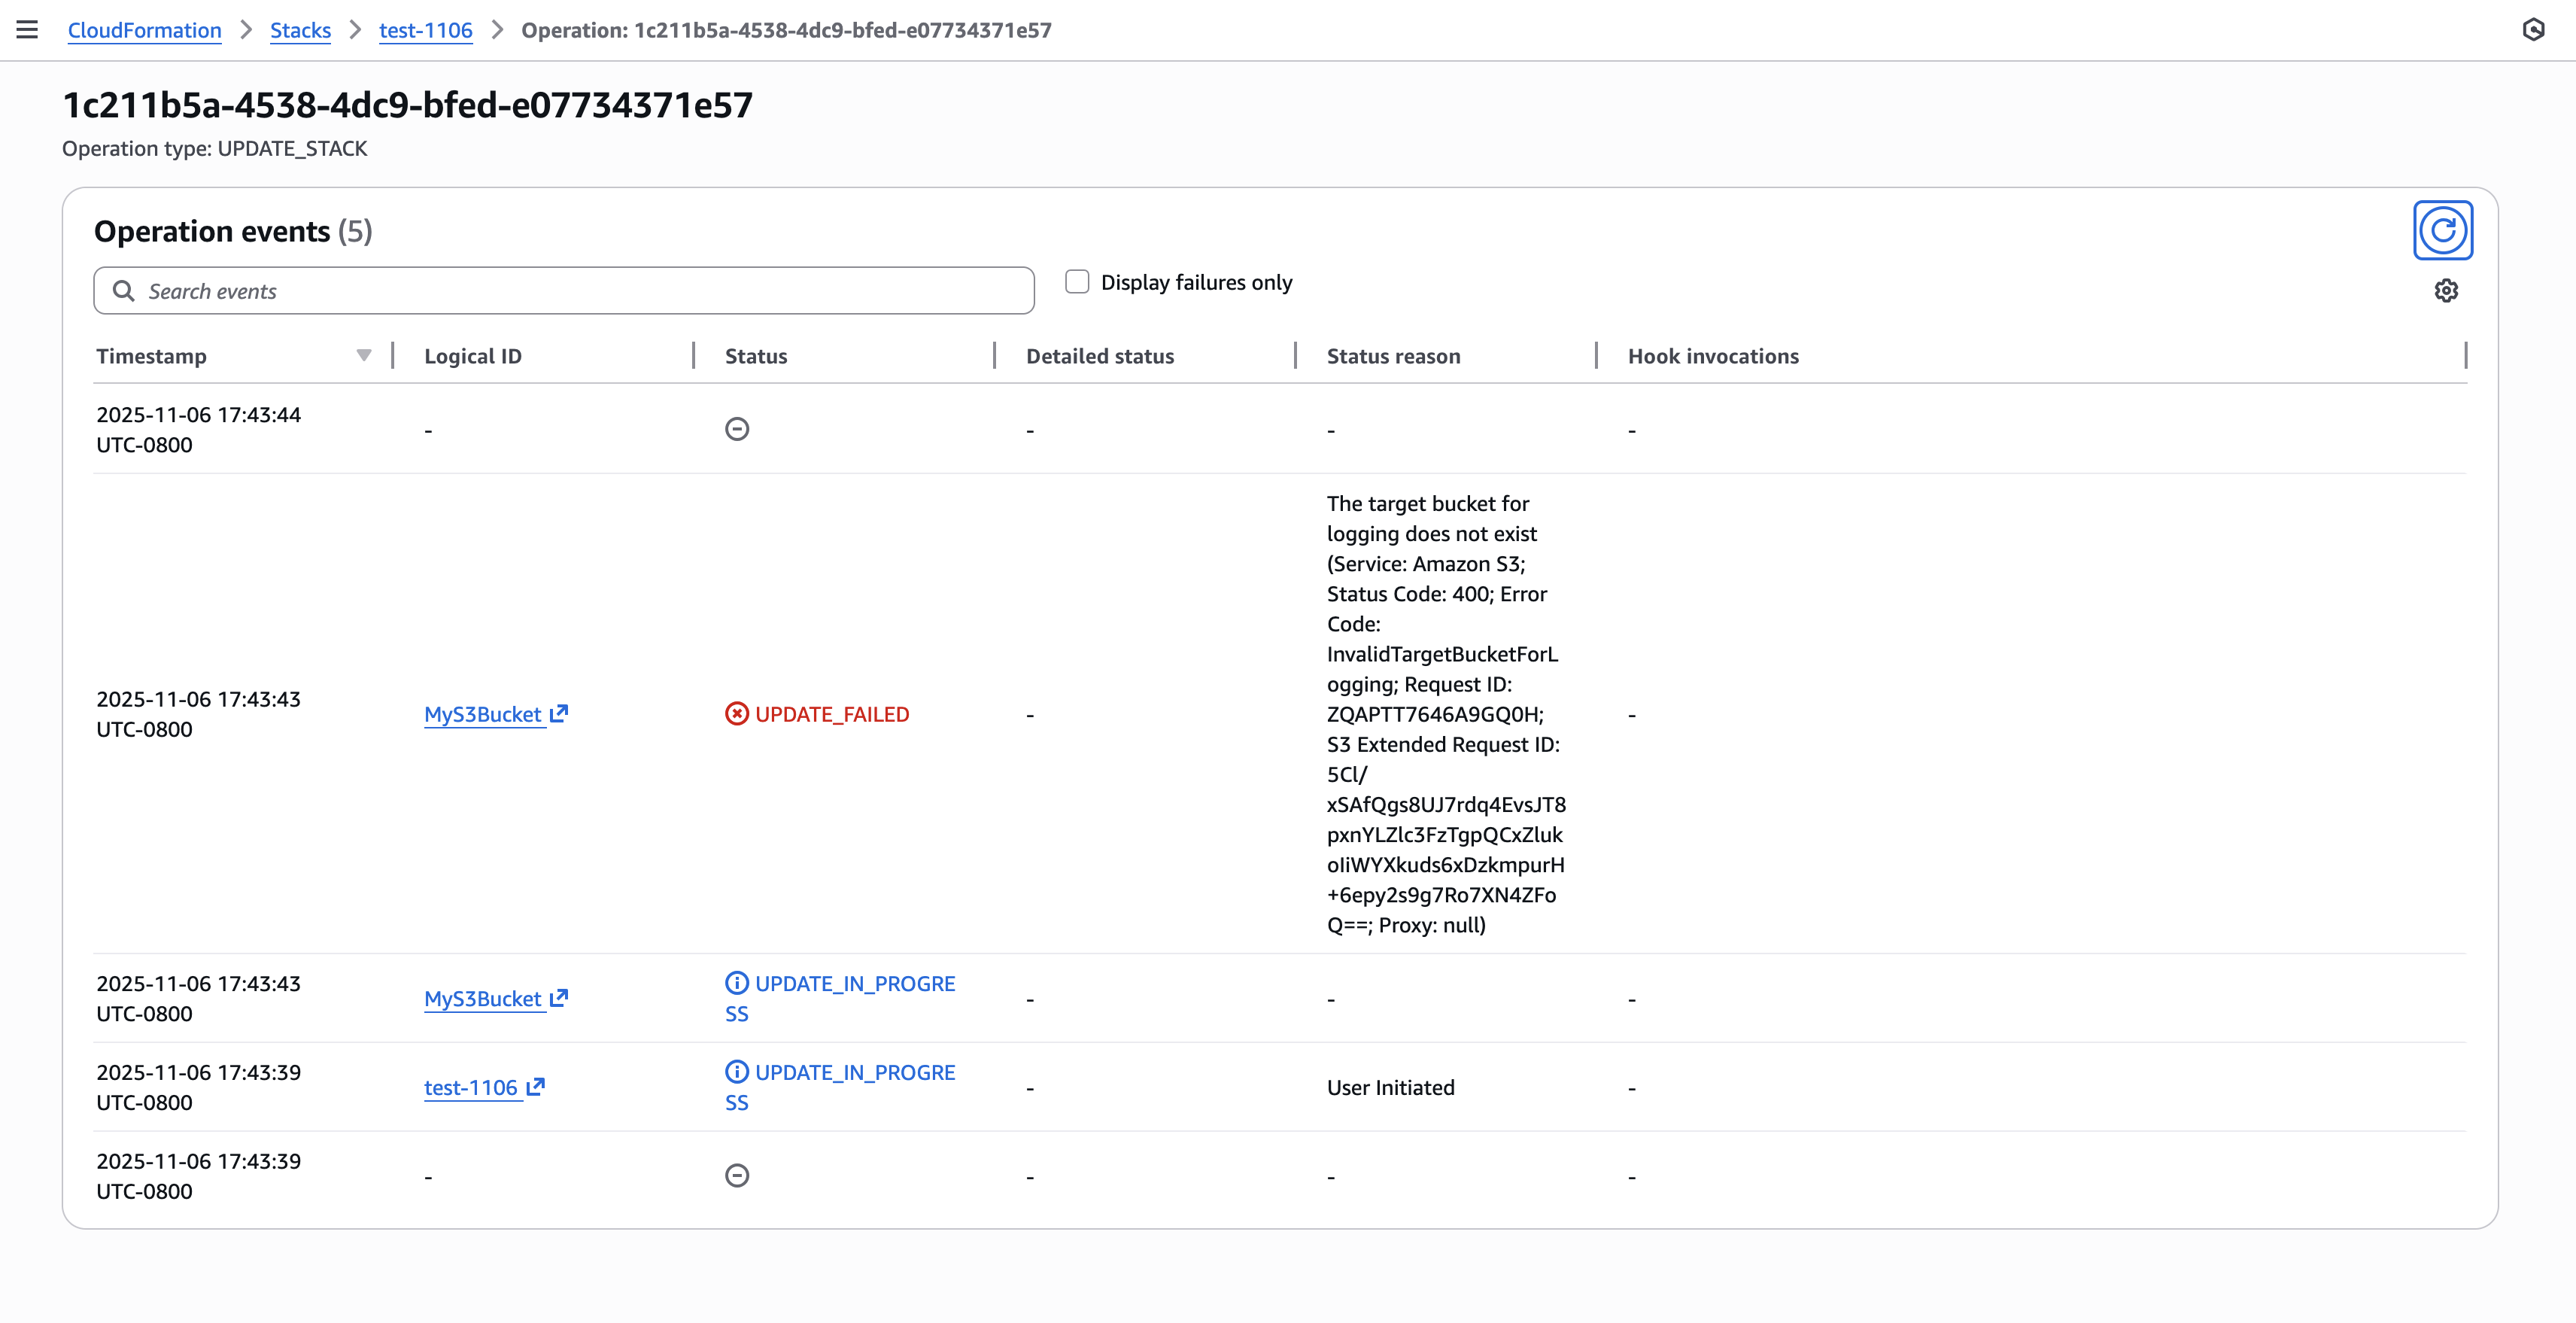2576x1323 pixels.
Task: Click the refresh icon on Operation events
Action: point(2443,230)
